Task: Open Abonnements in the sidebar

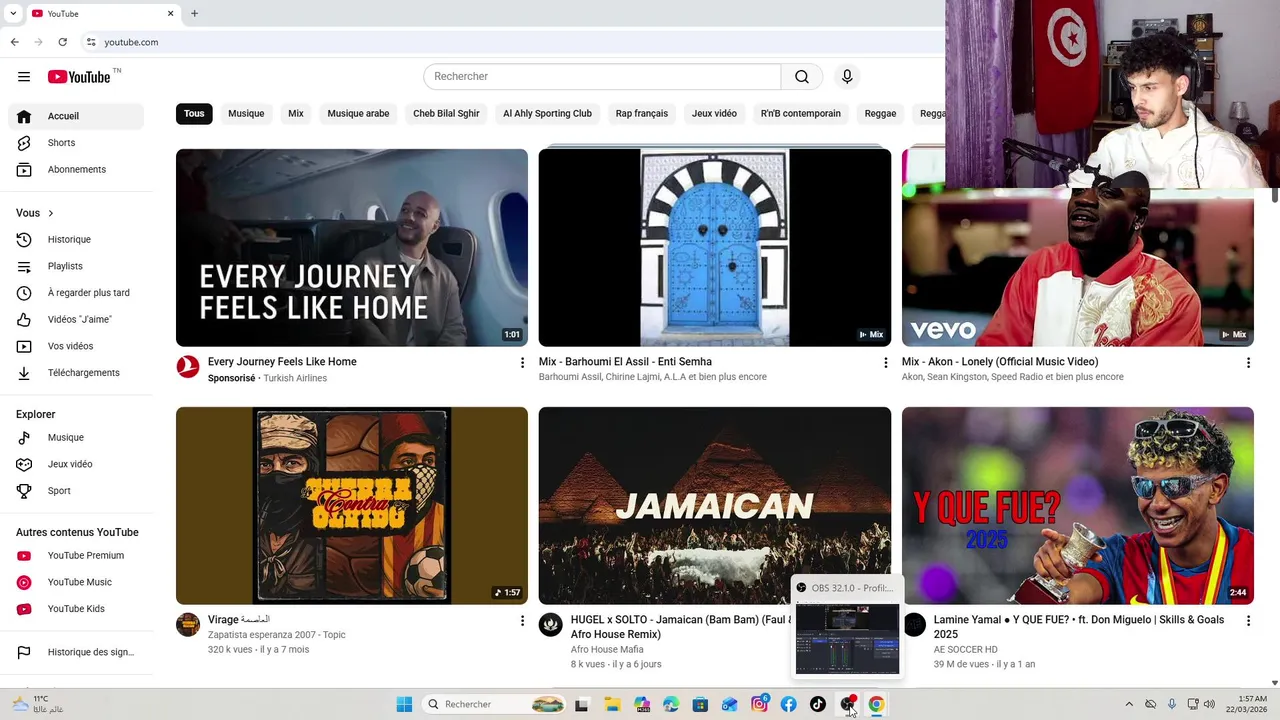Action: tap(76, 170)
